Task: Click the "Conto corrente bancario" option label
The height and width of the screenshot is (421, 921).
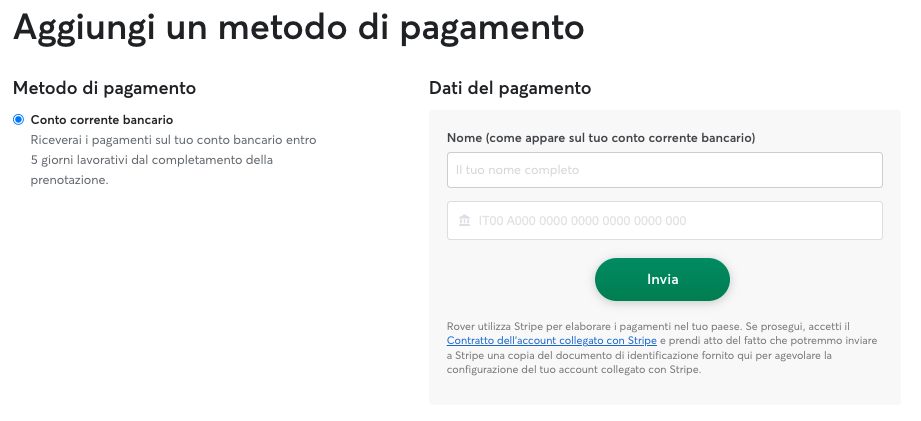Action: click(102, 120)
